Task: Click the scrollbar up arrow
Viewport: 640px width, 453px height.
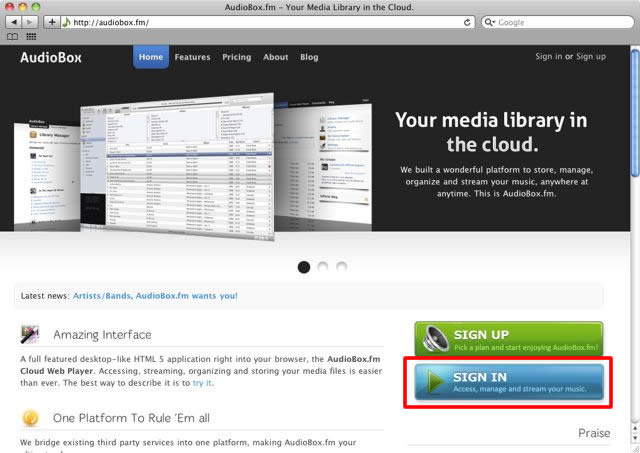Action: click(x=635, y=428)
